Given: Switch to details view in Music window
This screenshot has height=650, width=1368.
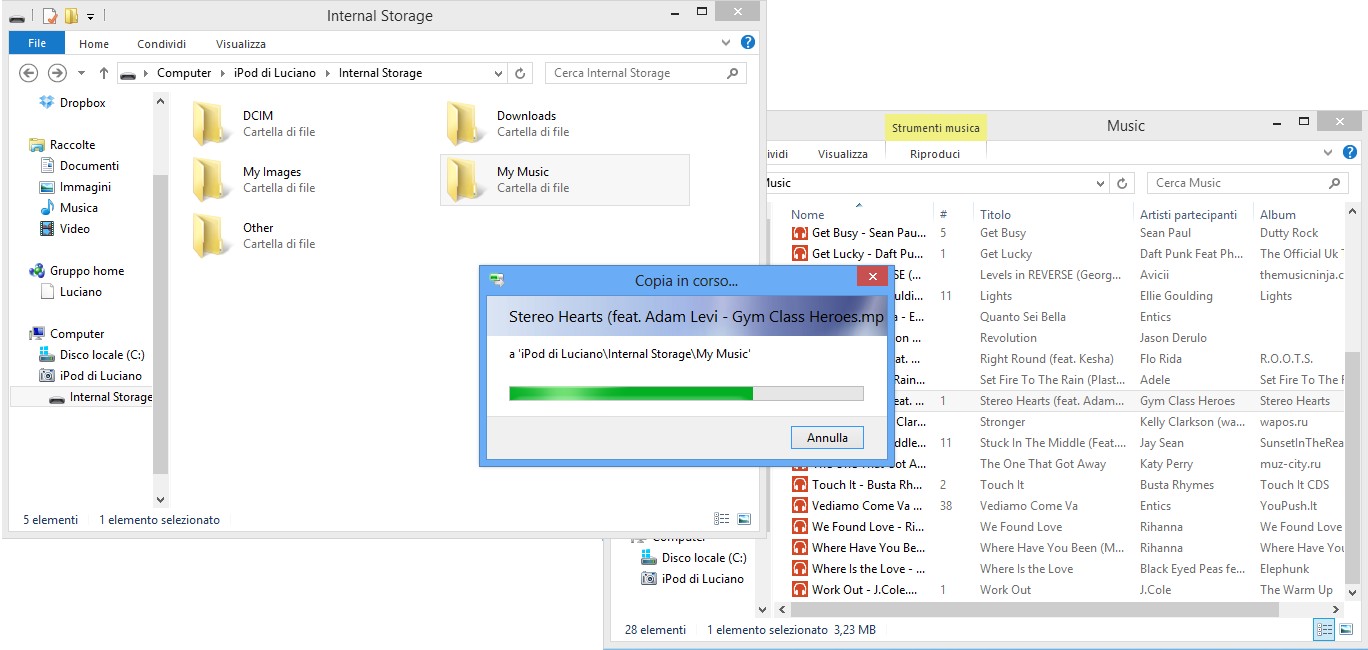Looking at the screenshot, I should click(1324, 629).
